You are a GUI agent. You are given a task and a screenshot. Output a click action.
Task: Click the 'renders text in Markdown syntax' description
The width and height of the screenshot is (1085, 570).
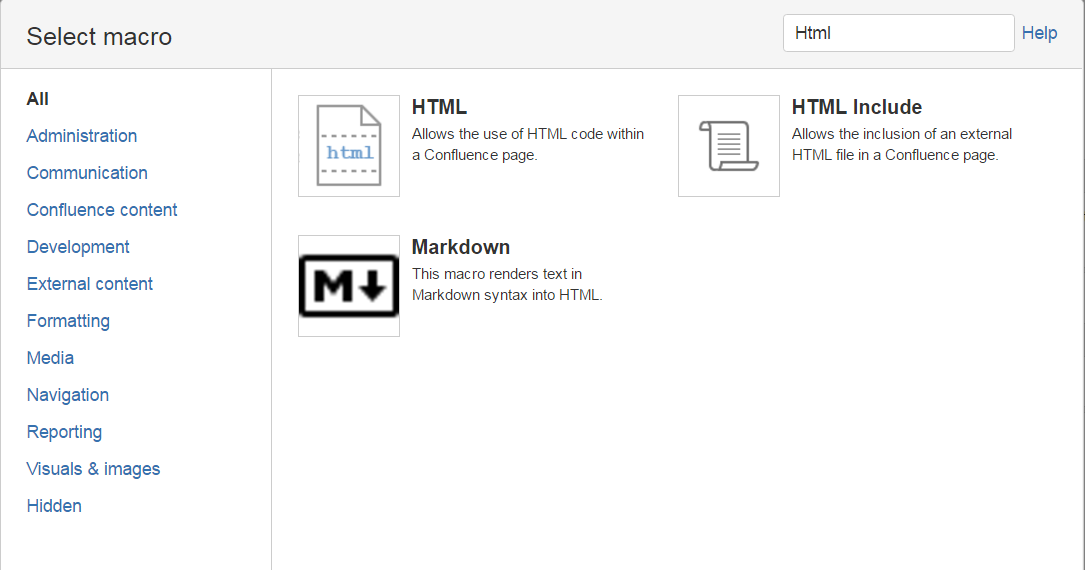tap(507, 284)
